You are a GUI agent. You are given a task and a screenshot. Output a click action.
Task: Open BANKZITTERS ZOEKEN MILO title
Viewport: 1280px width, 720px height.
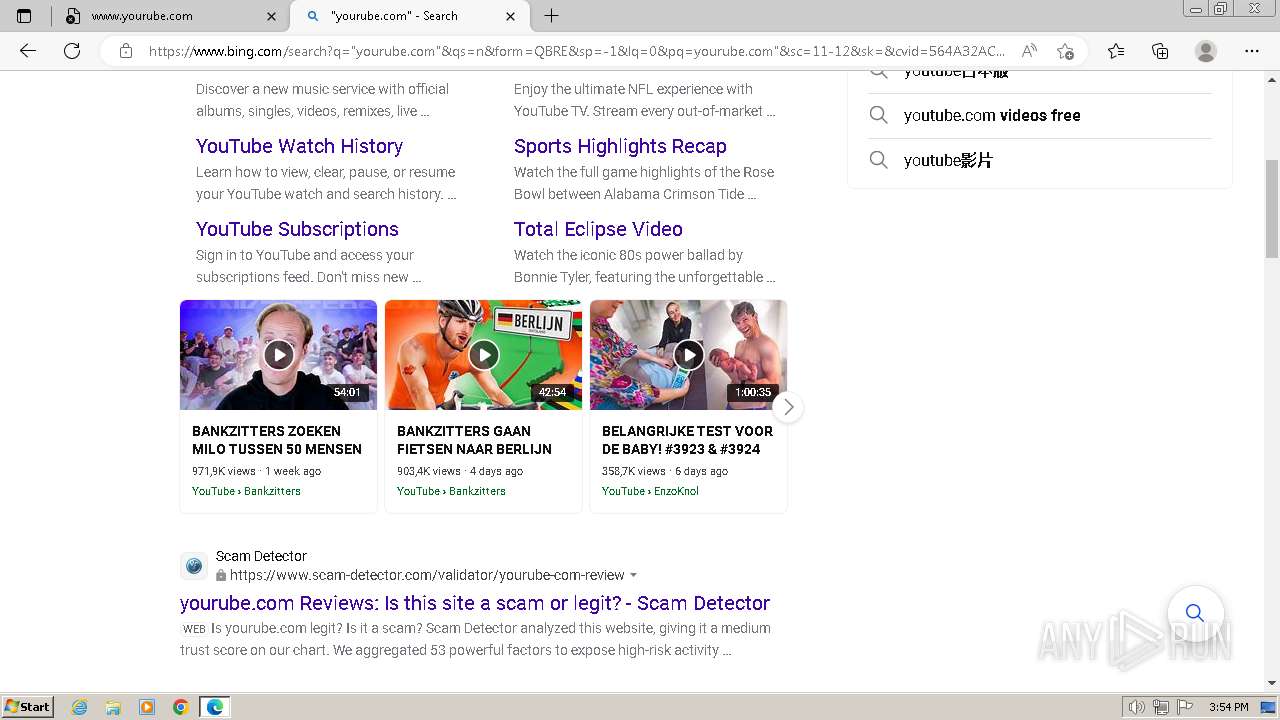[277, 440]
